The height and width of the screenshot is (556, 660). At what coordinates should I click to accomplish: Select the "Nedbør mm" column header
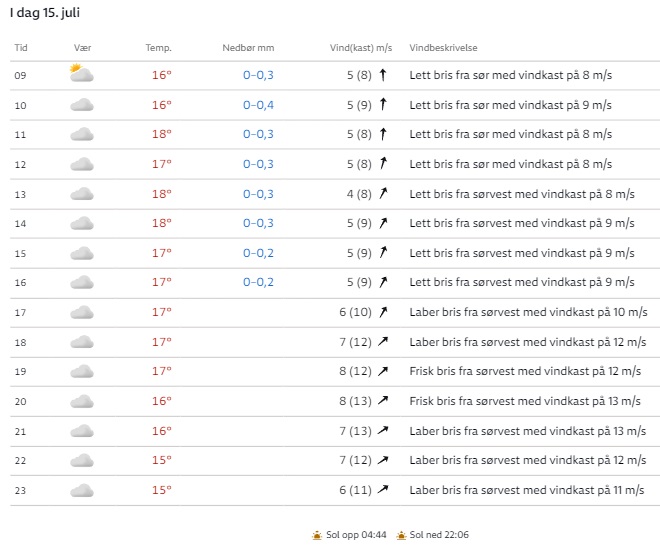point(248,48)
